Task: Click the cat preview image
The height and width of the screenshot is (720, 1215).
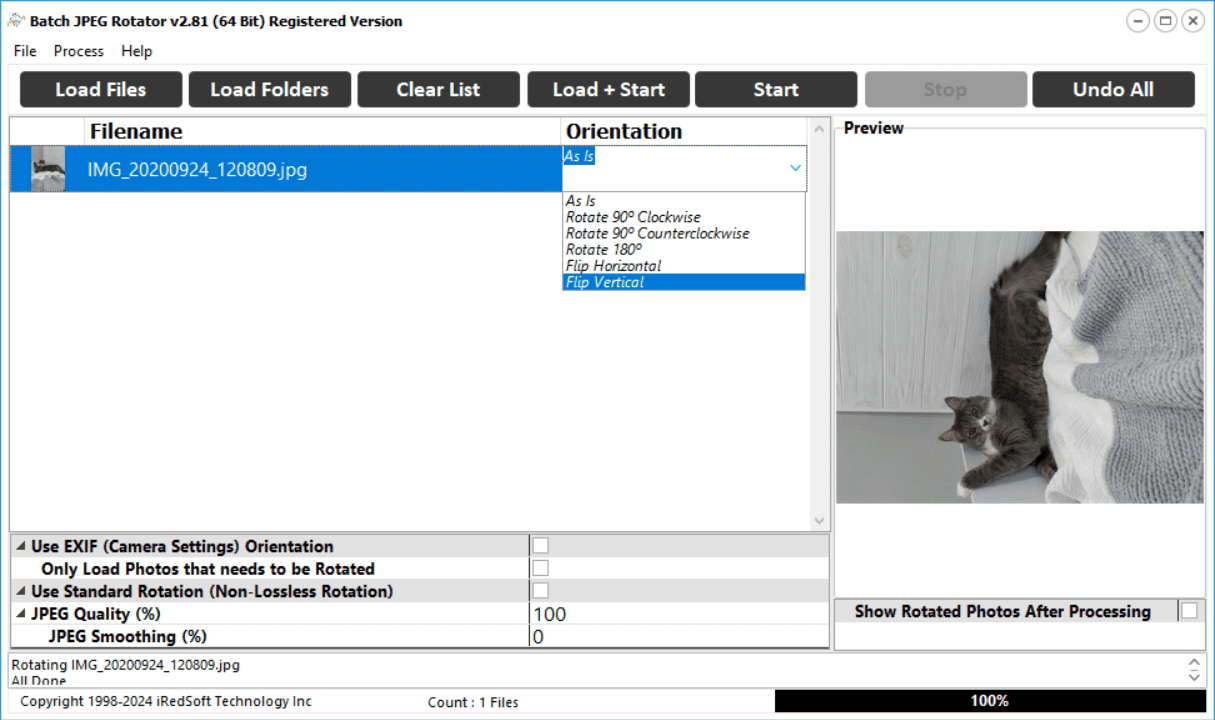Action: tap(1020, 367)
